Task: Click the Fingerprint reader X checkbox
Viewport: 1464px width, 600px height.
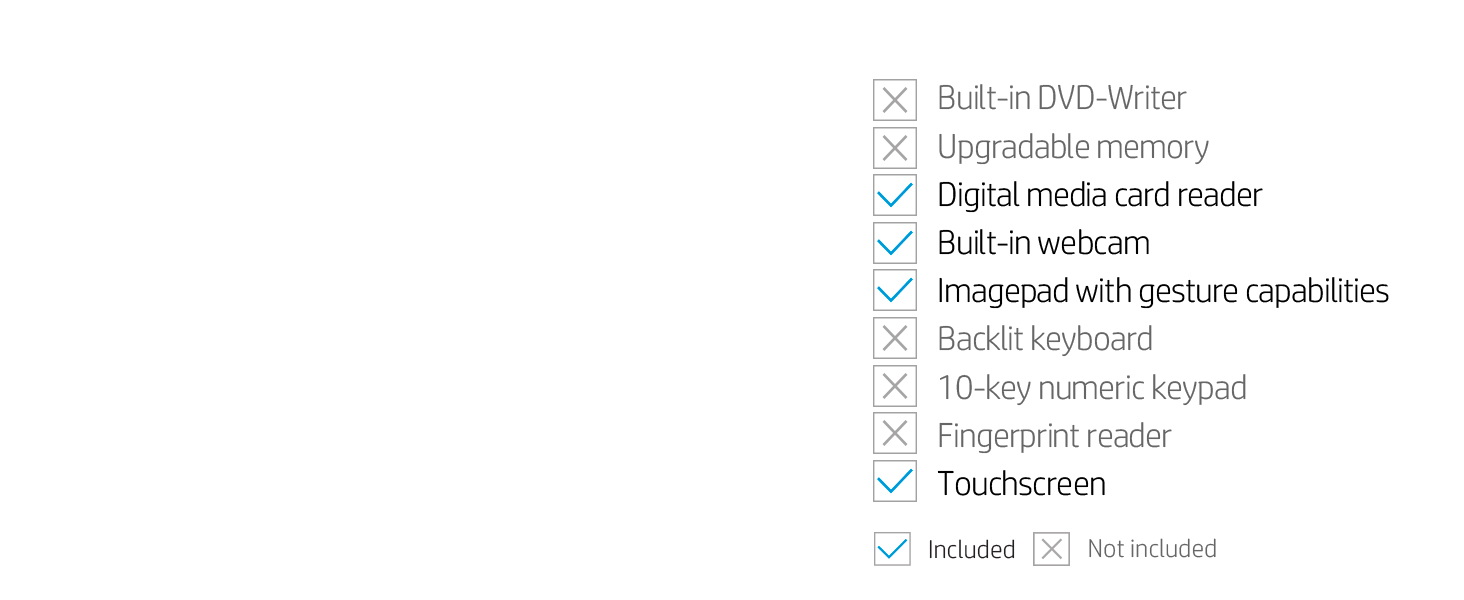Action: [894, 433]
